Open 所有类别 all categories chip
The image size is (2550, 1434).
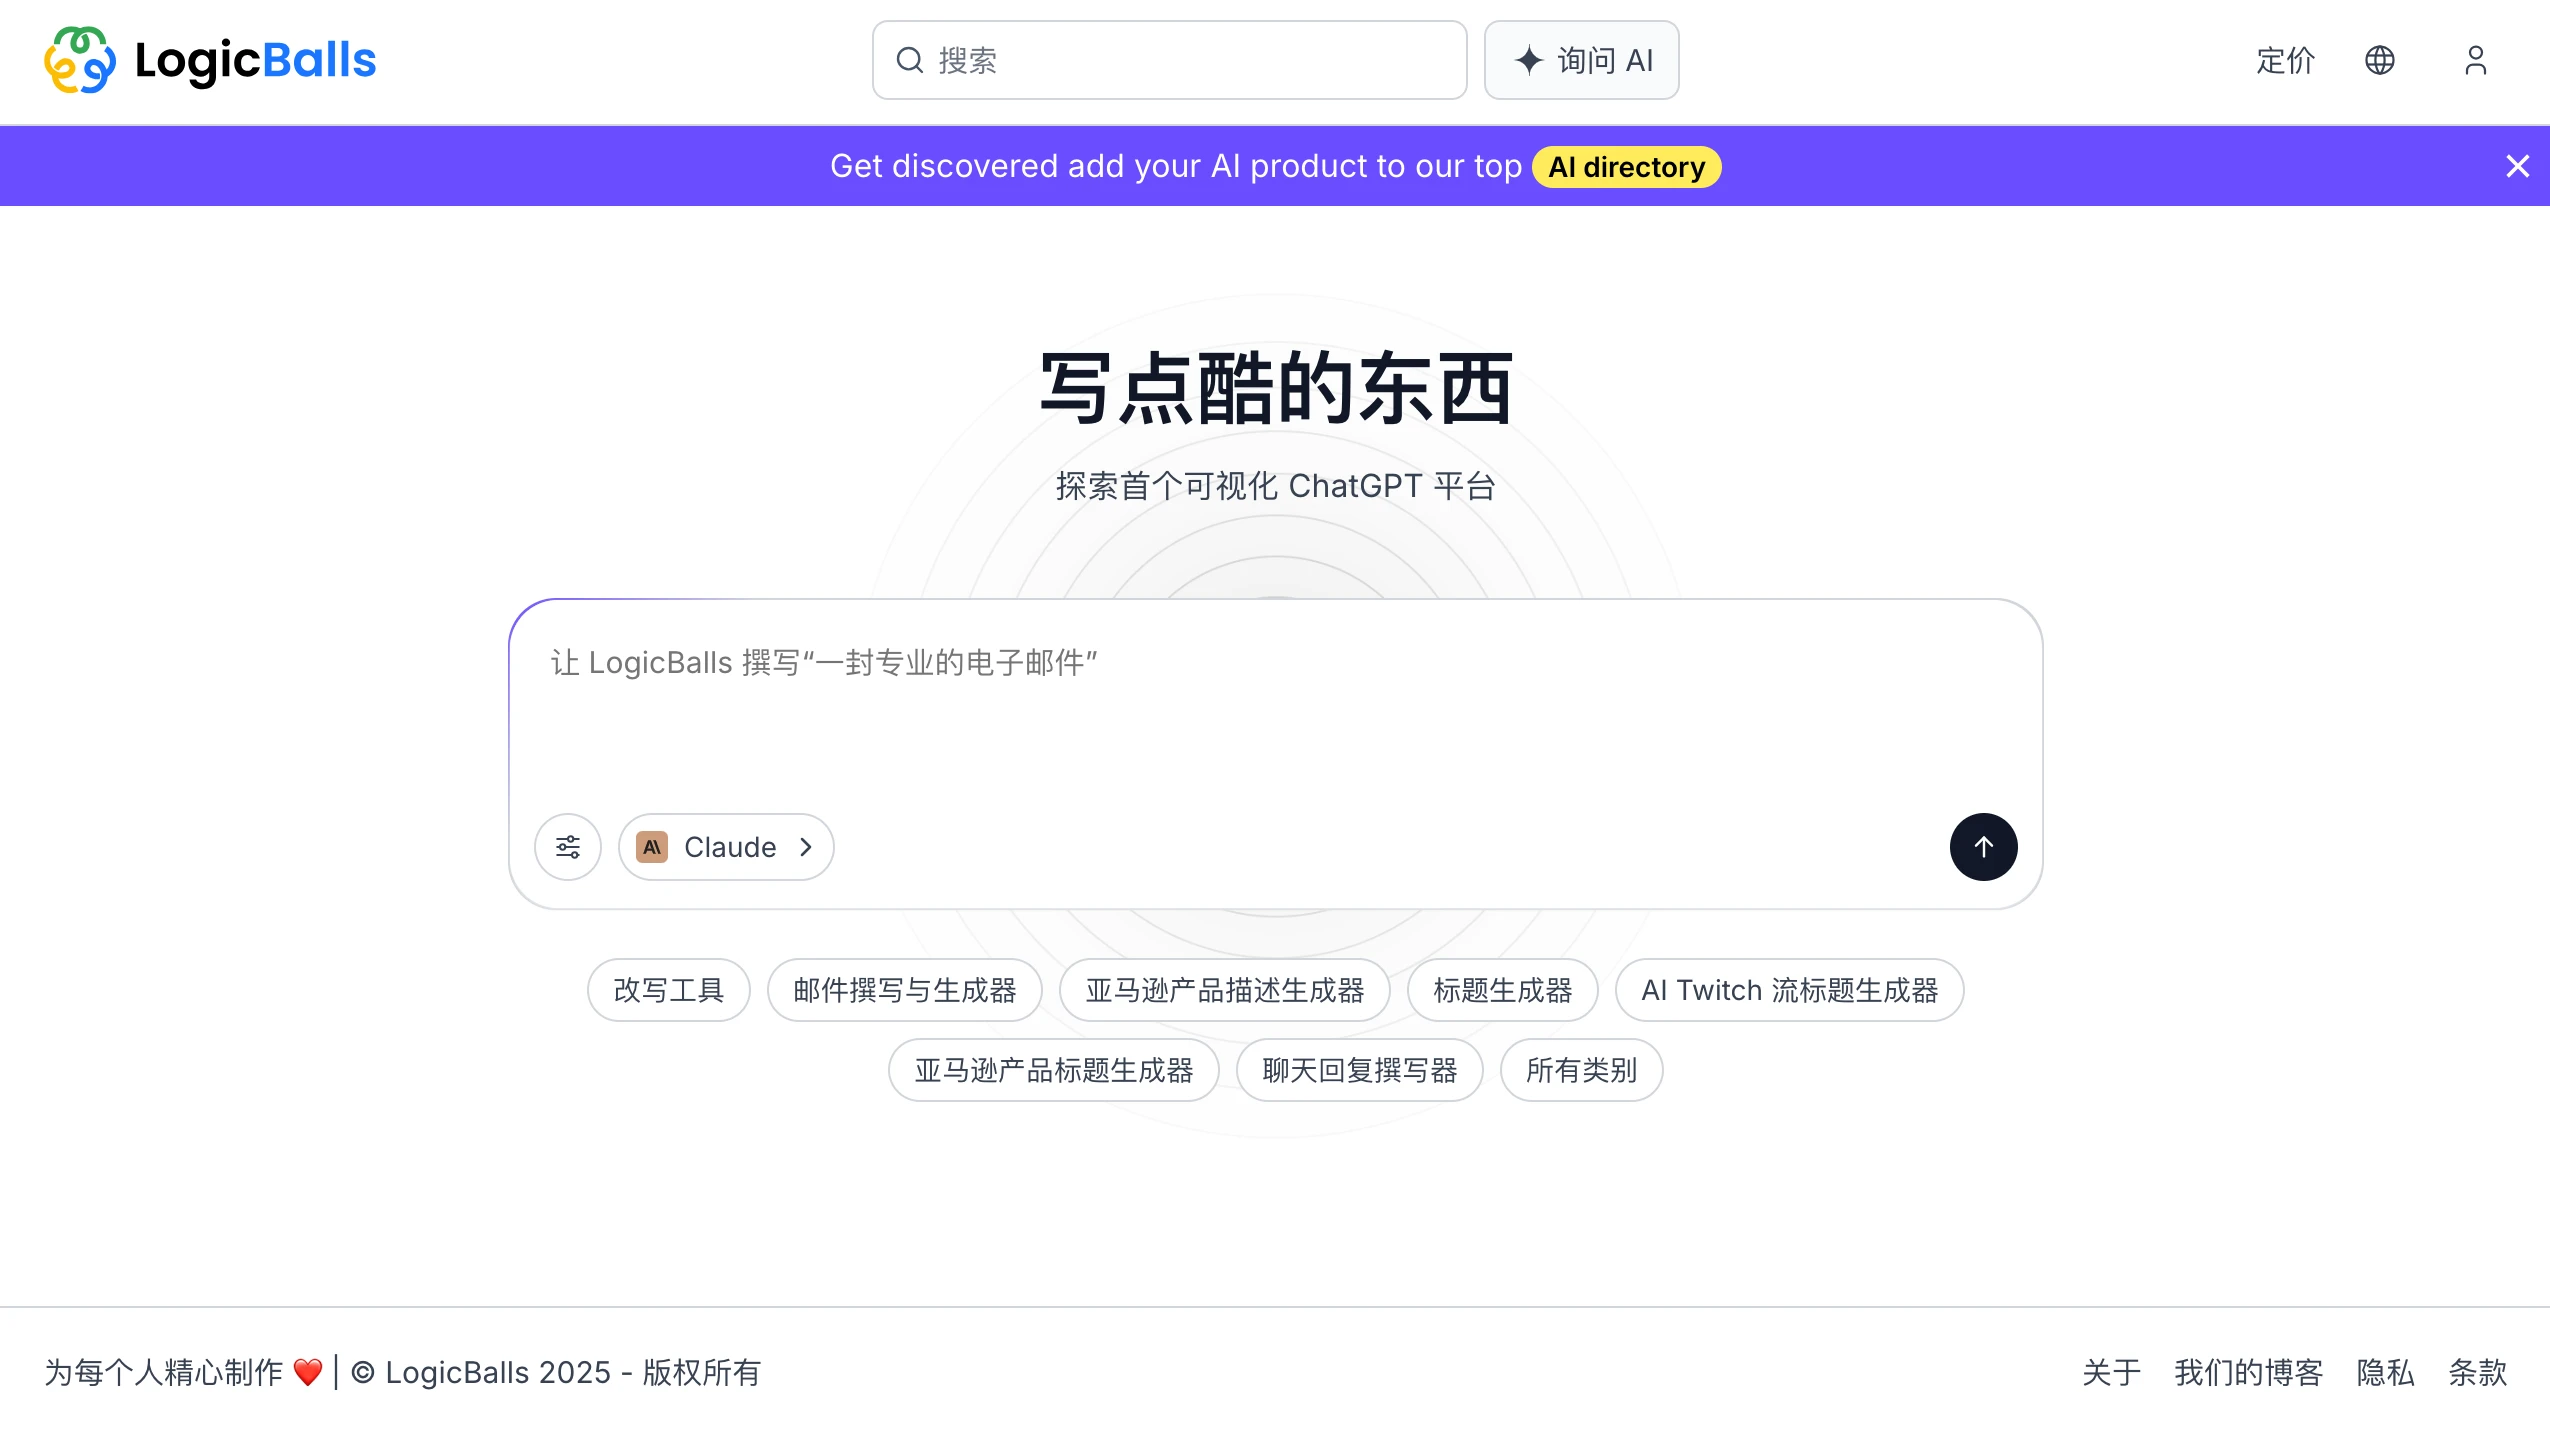pos(1581,1070)
